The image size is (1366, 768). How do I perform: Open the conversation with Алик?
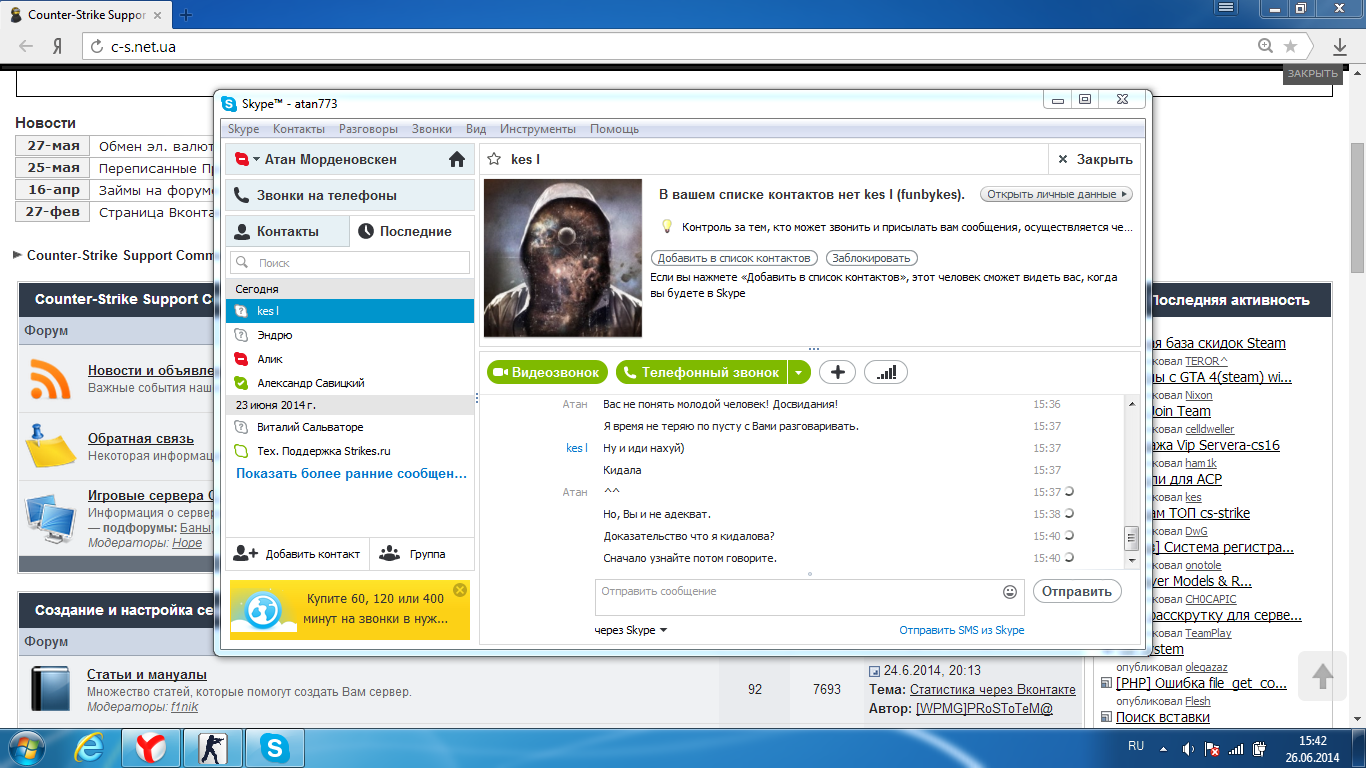[350, 359]
